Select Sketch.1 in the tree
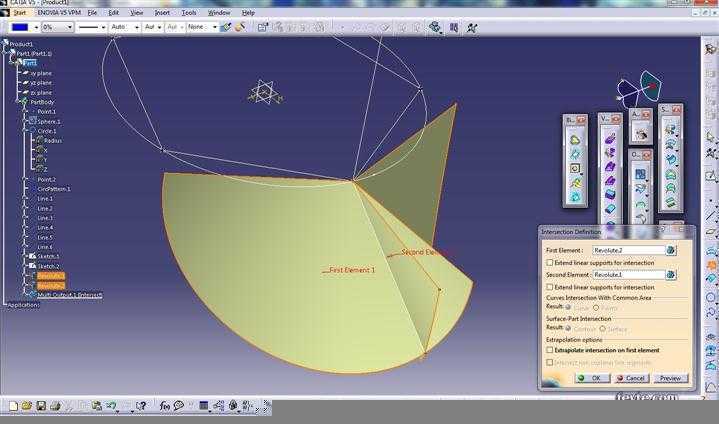Screen dimensions: 719x424 (x=48, y=257)
